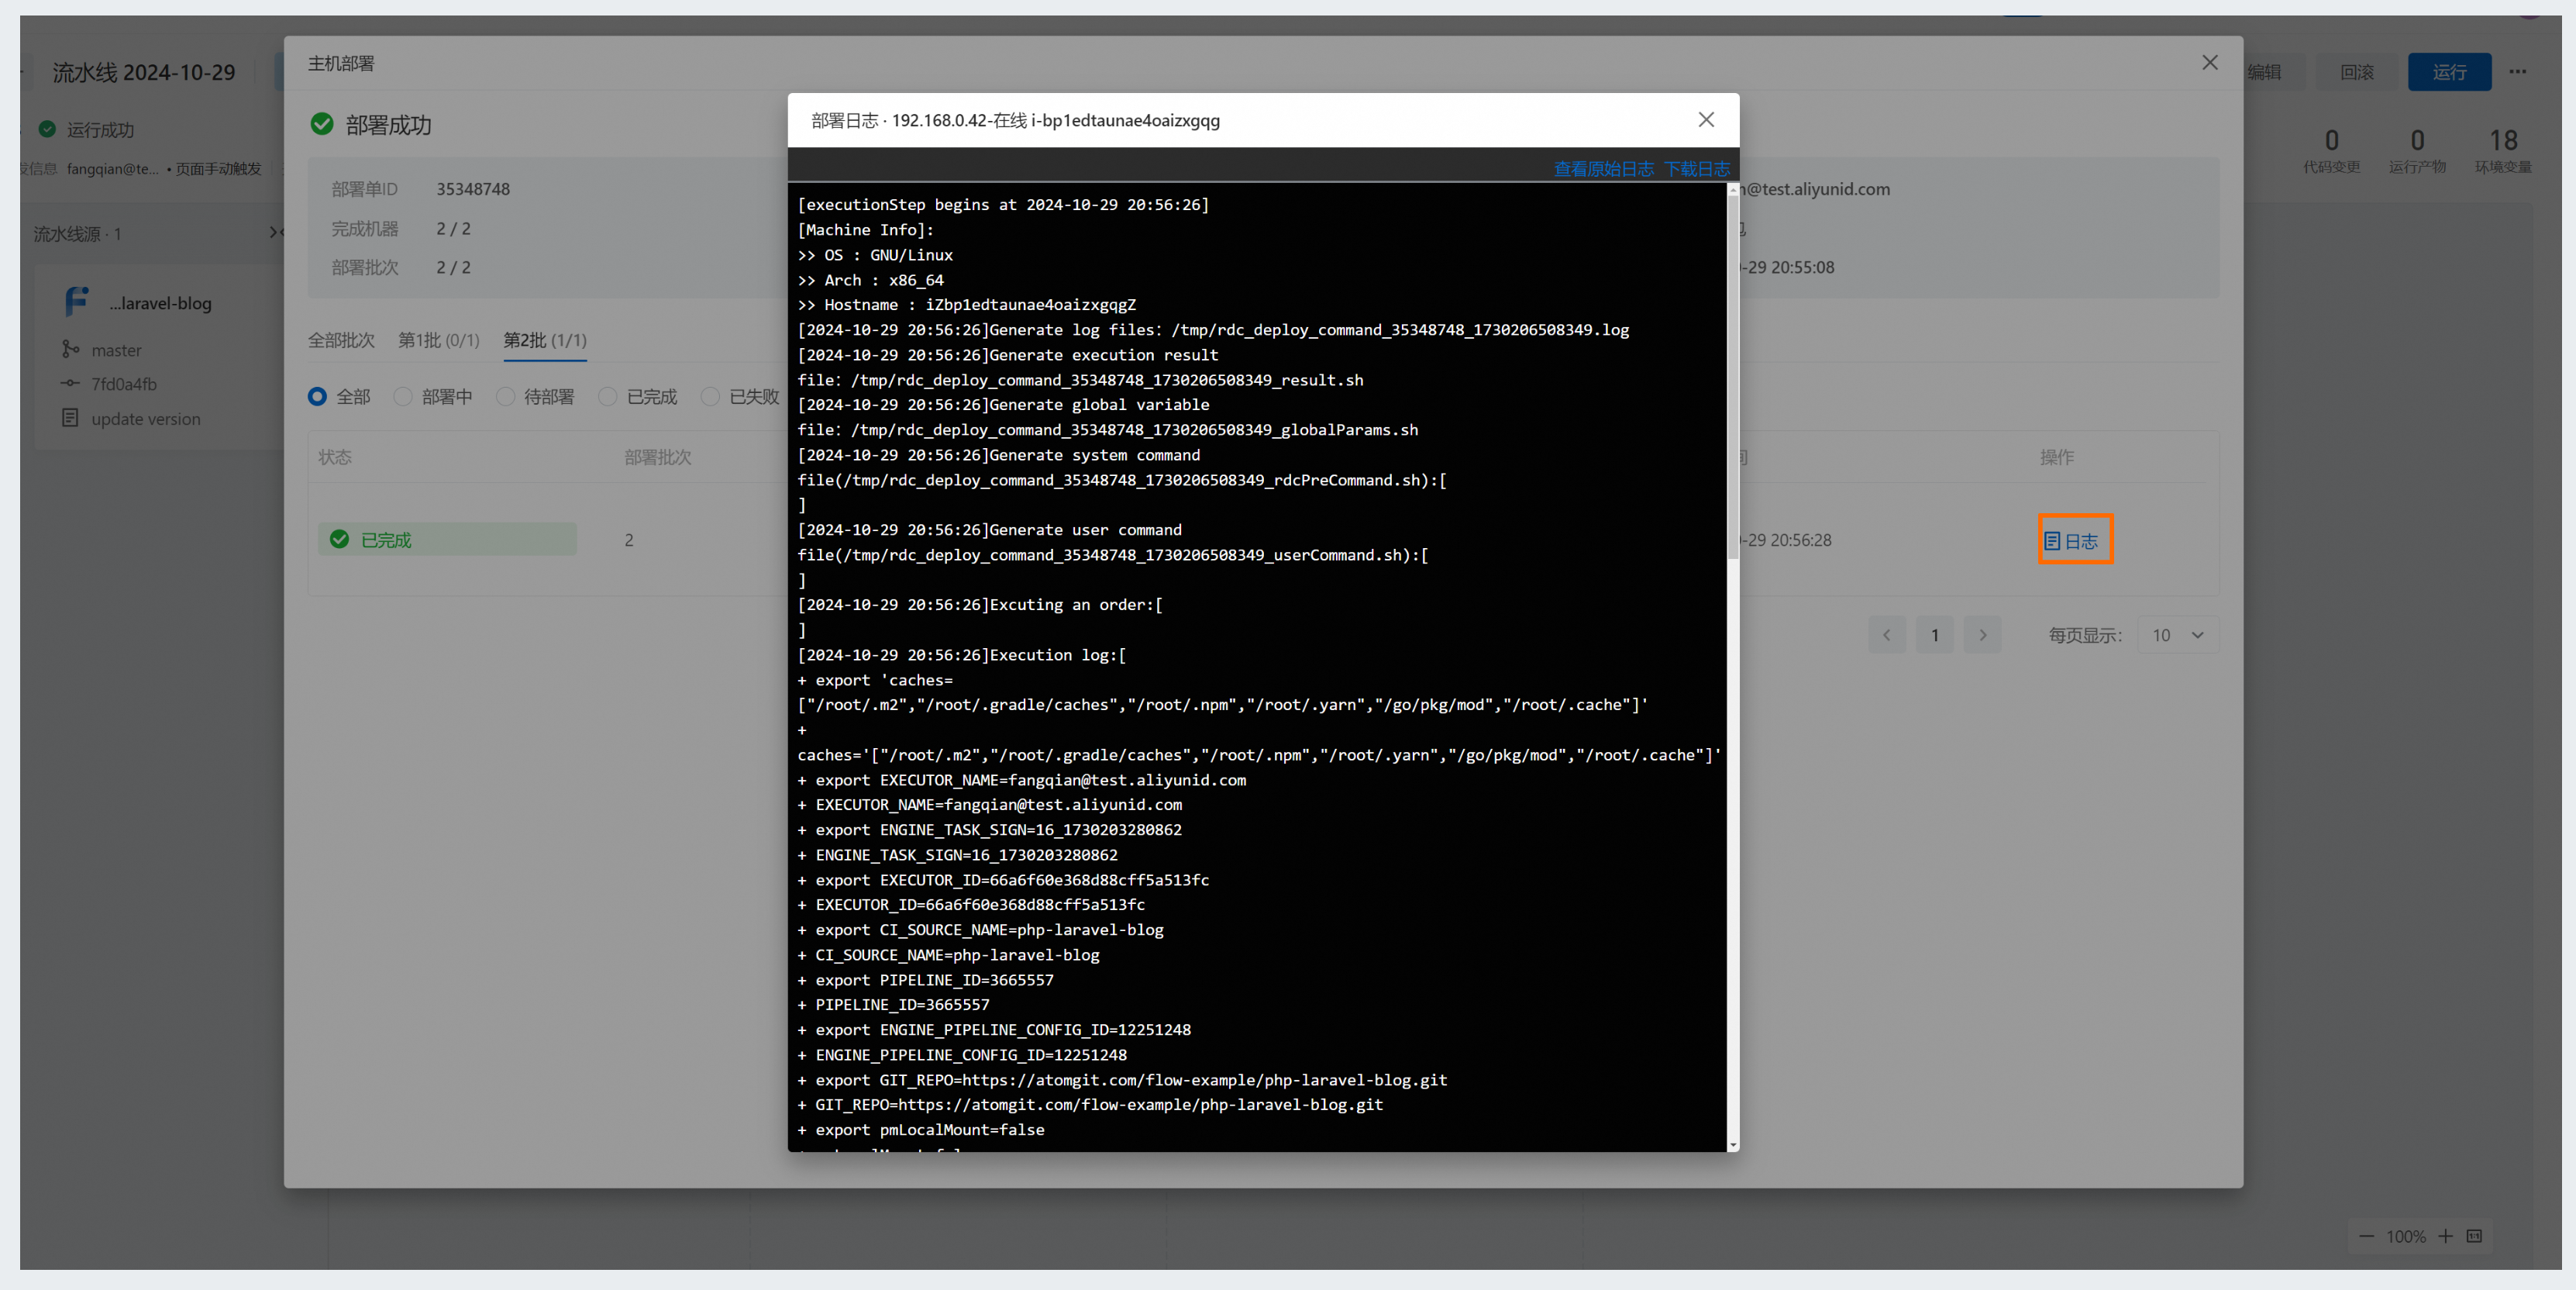Close the 主机部署 panel
The height and width of the screenshot is (1290, 2576).
click(2210, 63)
